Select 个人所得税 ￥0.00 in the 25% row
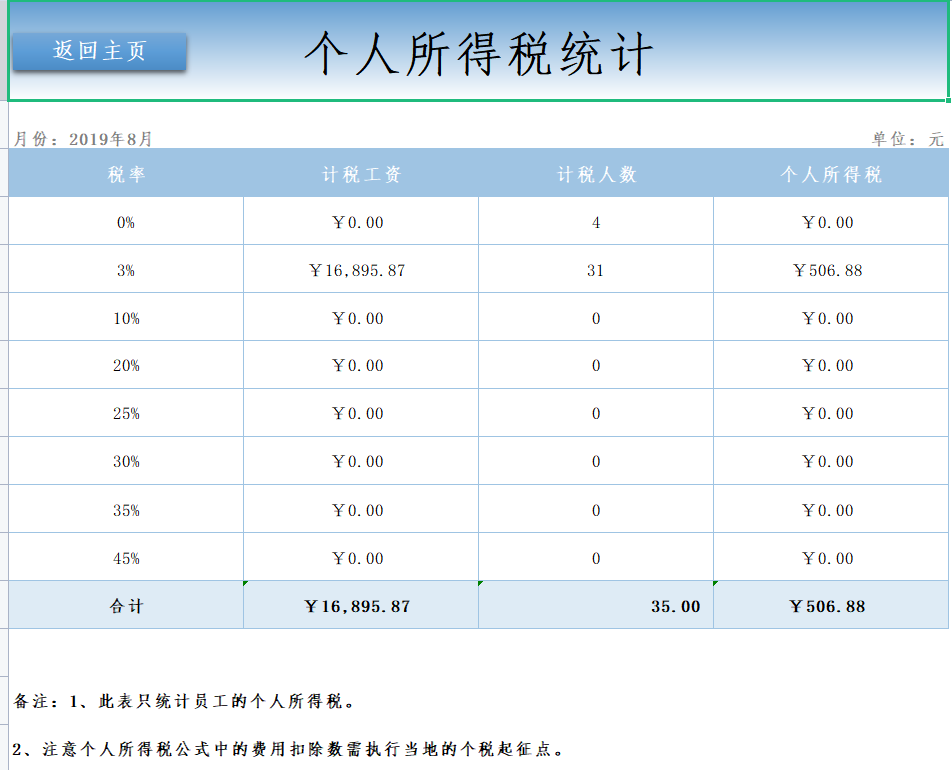Image resolution: width=952 pixels, height=770 pixels. pos(831,413)
